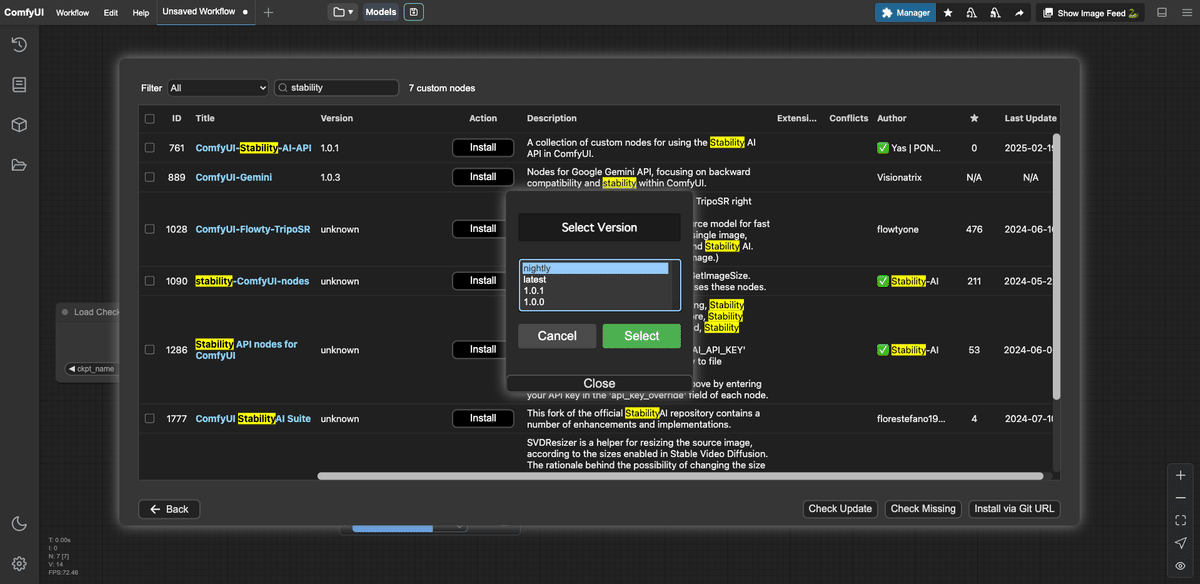
Task: Install ComfyUI StabilityAI Suite node
Action: coord(483,419)
